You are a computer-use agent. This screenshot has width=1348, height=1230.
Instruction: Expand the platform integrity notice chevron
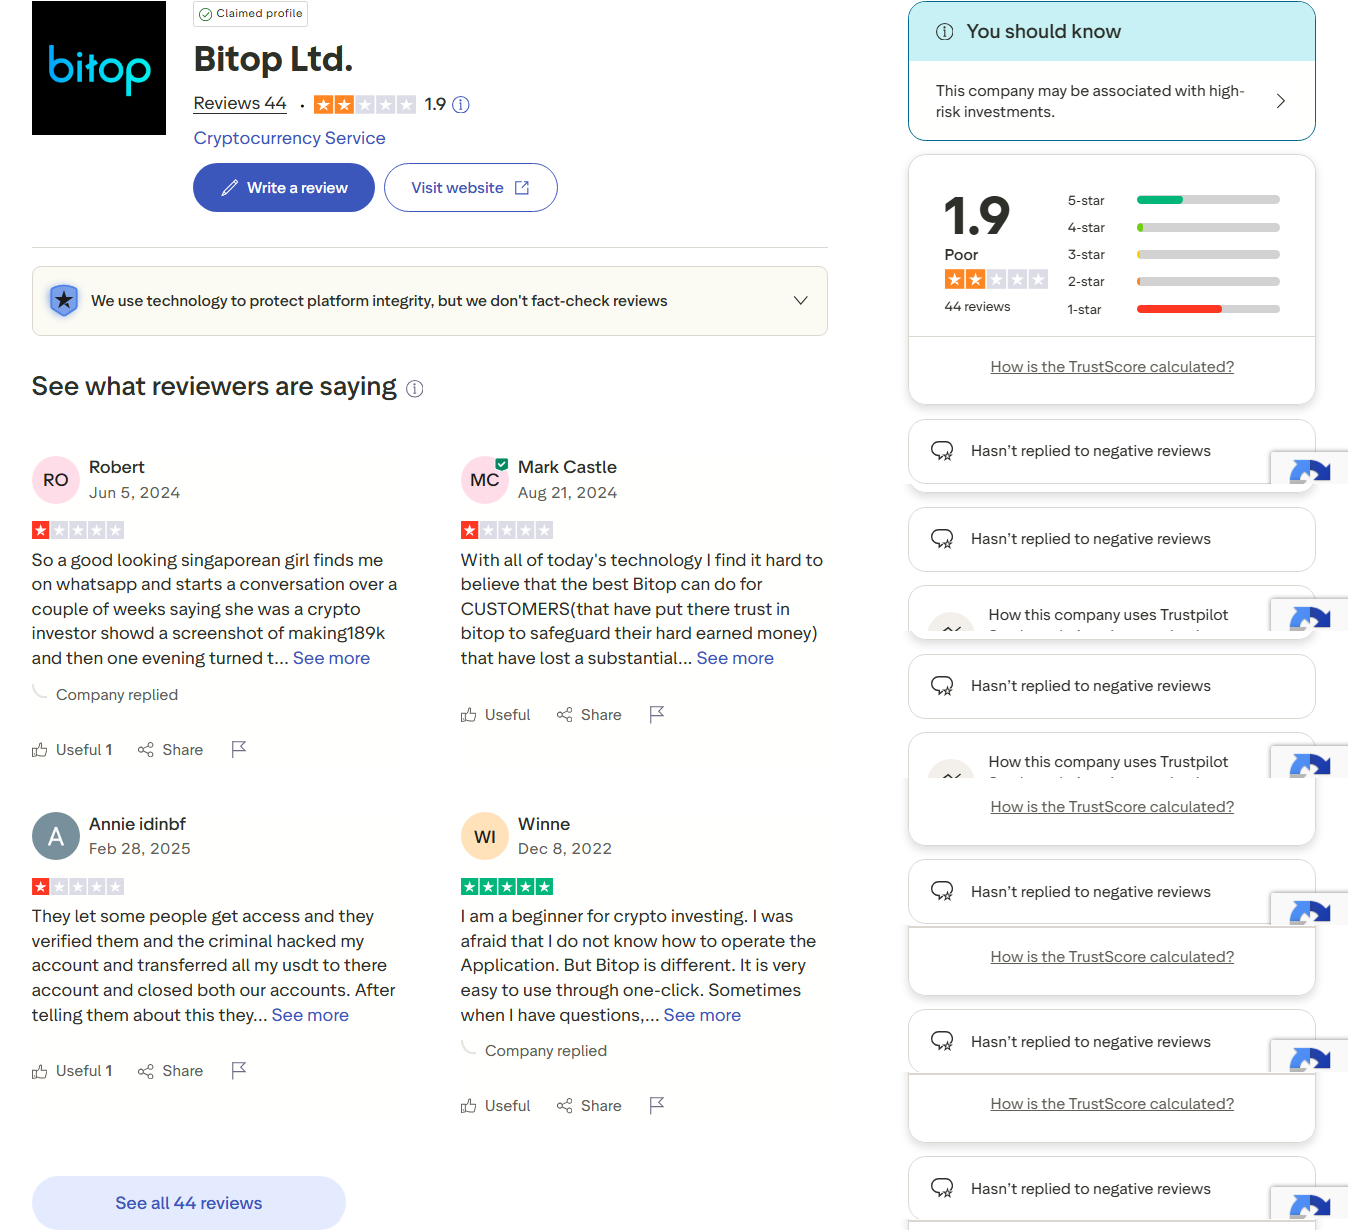click(800, 301)
